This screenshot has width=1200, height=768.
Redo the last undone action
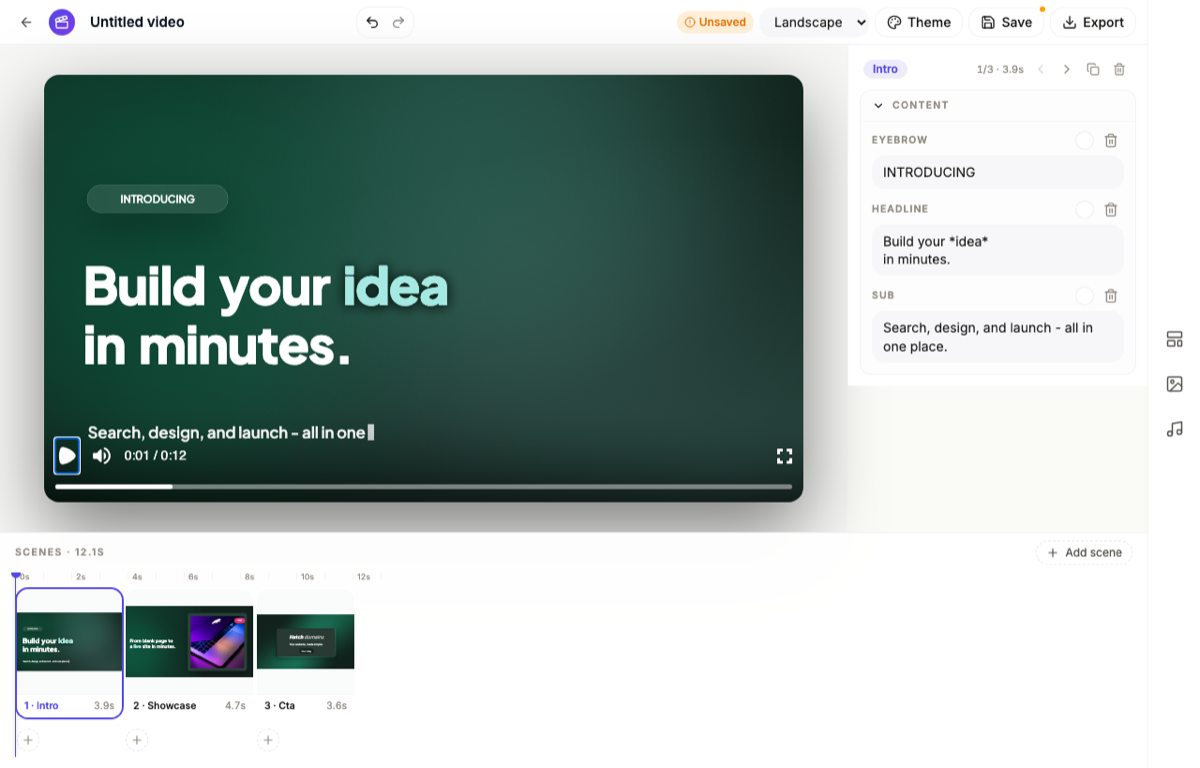click(399, 22)
